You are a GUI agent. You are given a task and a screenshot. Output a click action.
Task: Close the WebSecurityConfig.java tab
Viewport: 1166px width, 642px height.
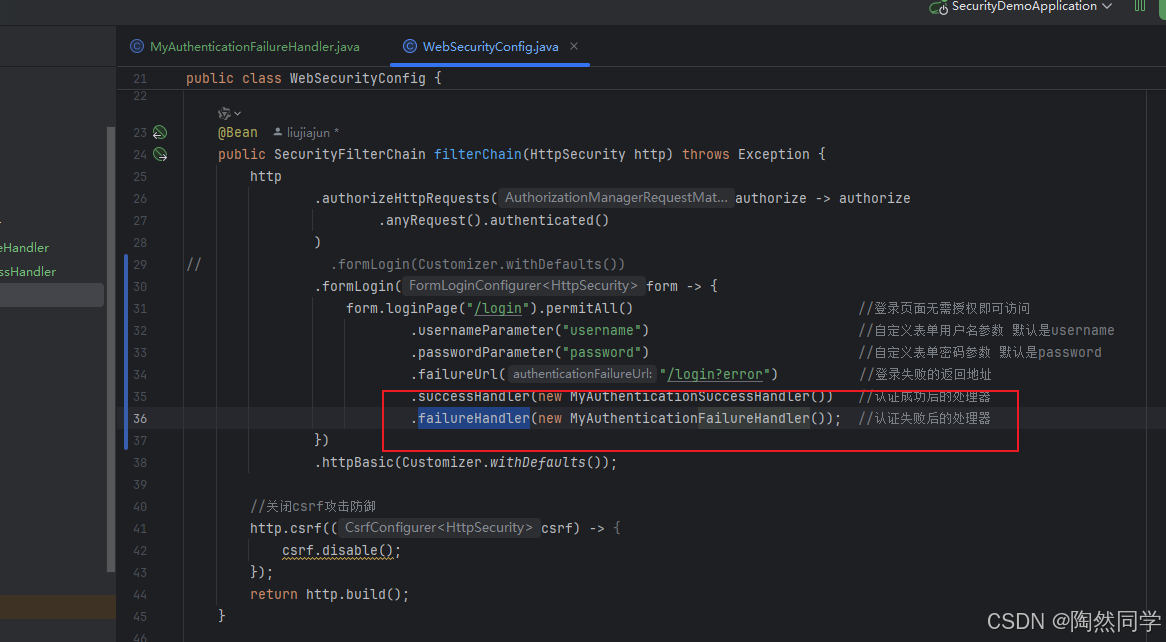point(573,46)
